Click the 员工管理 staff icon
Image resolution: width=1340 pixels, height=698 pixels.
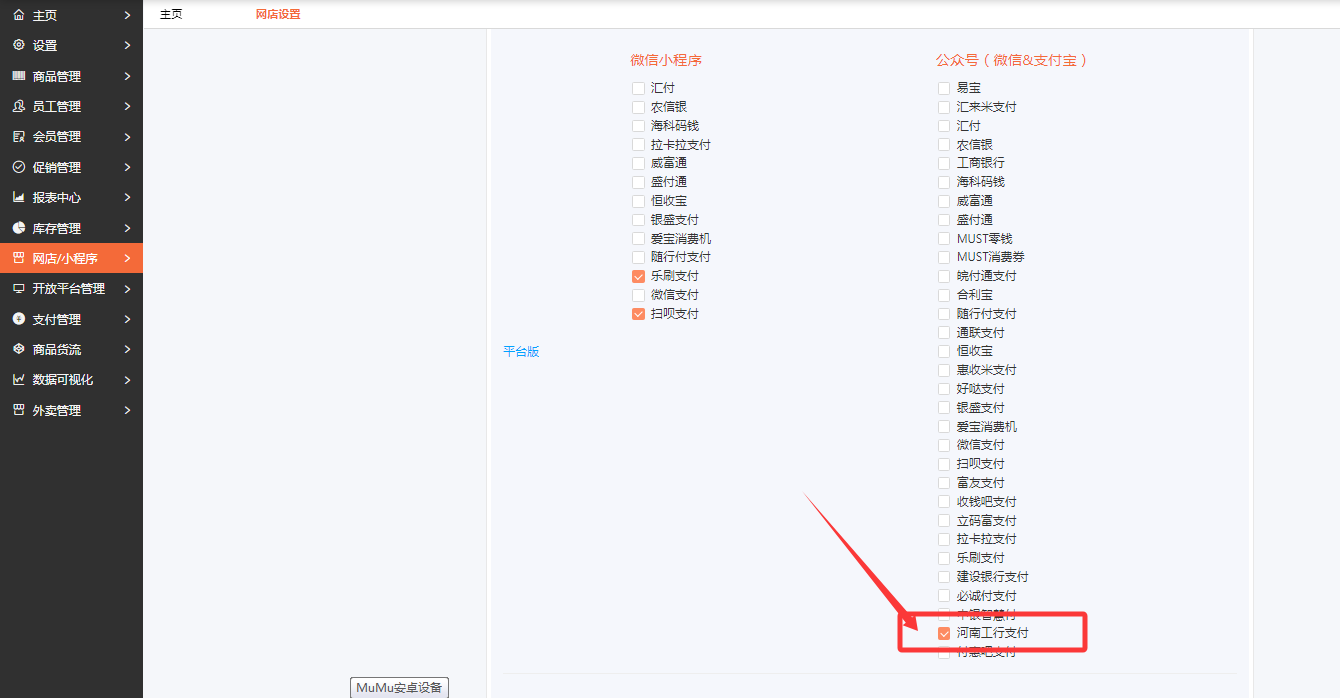[x=18, y=106]
